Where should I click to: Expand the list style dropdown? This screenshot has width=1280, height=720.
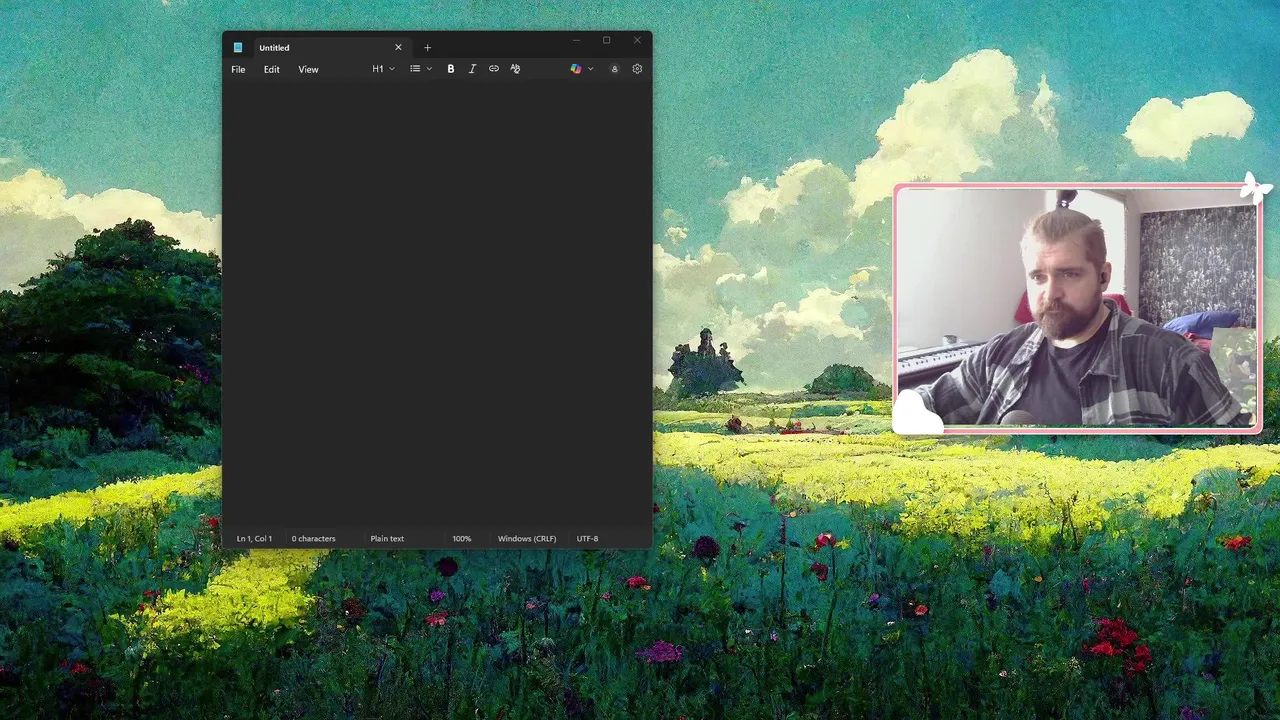click(x=421, y=69)
